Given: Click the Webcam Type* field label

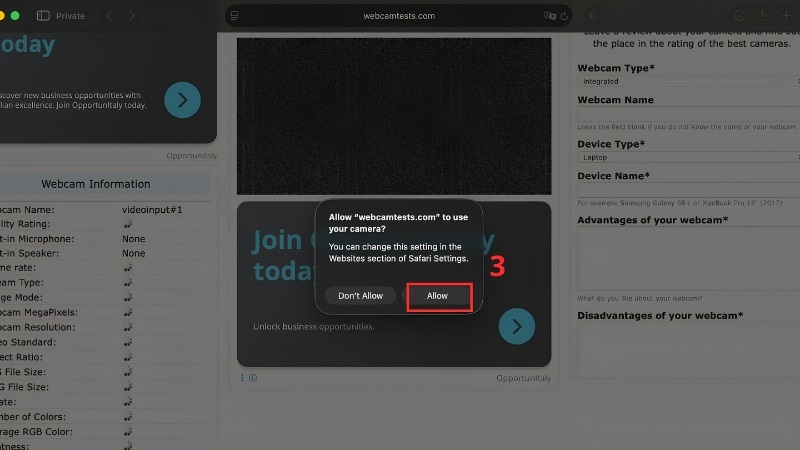Looking at the screenshot, I should [616, 68].
